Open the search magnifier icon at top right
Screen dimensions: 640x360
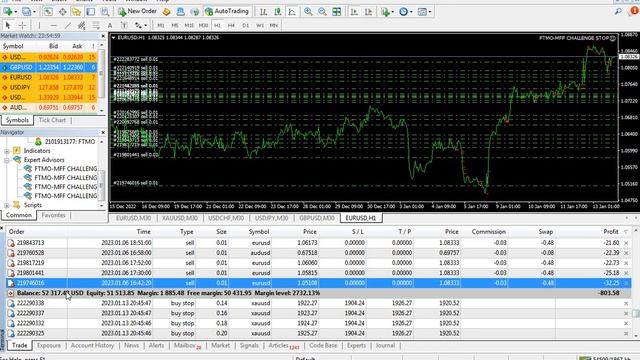pyautogui.click(x=618, y=11)
